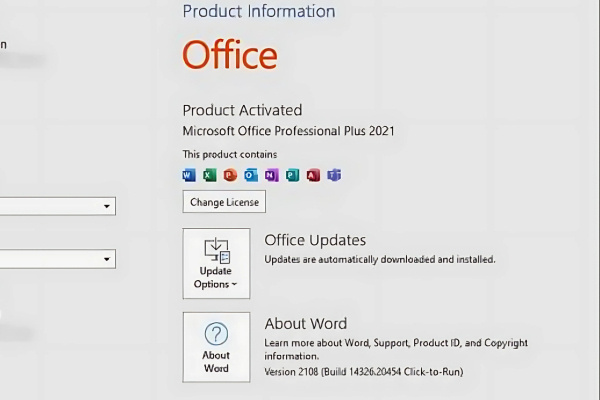The width and height of the screenshot is (600, 400).
Task: Click Microsoft Office Professional Plus 2021 text
Action: (288, 131)
